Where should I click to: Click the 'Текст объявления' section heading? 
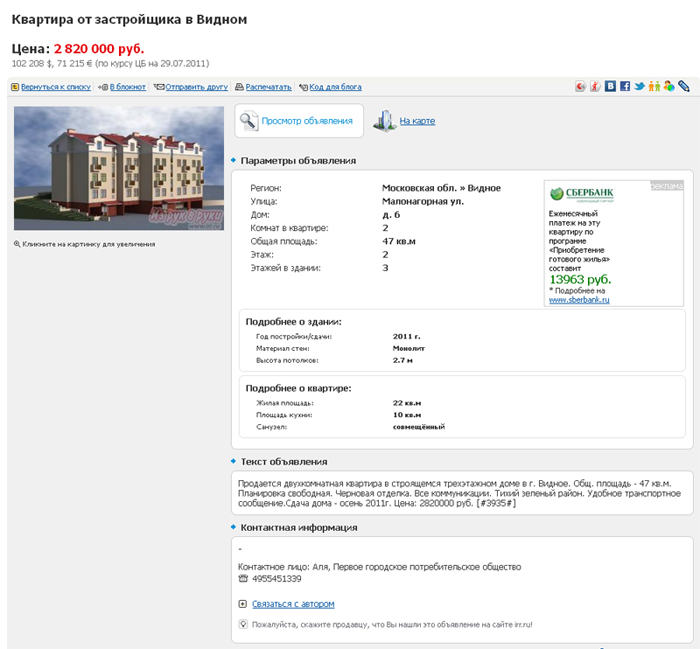click(284, 462)
